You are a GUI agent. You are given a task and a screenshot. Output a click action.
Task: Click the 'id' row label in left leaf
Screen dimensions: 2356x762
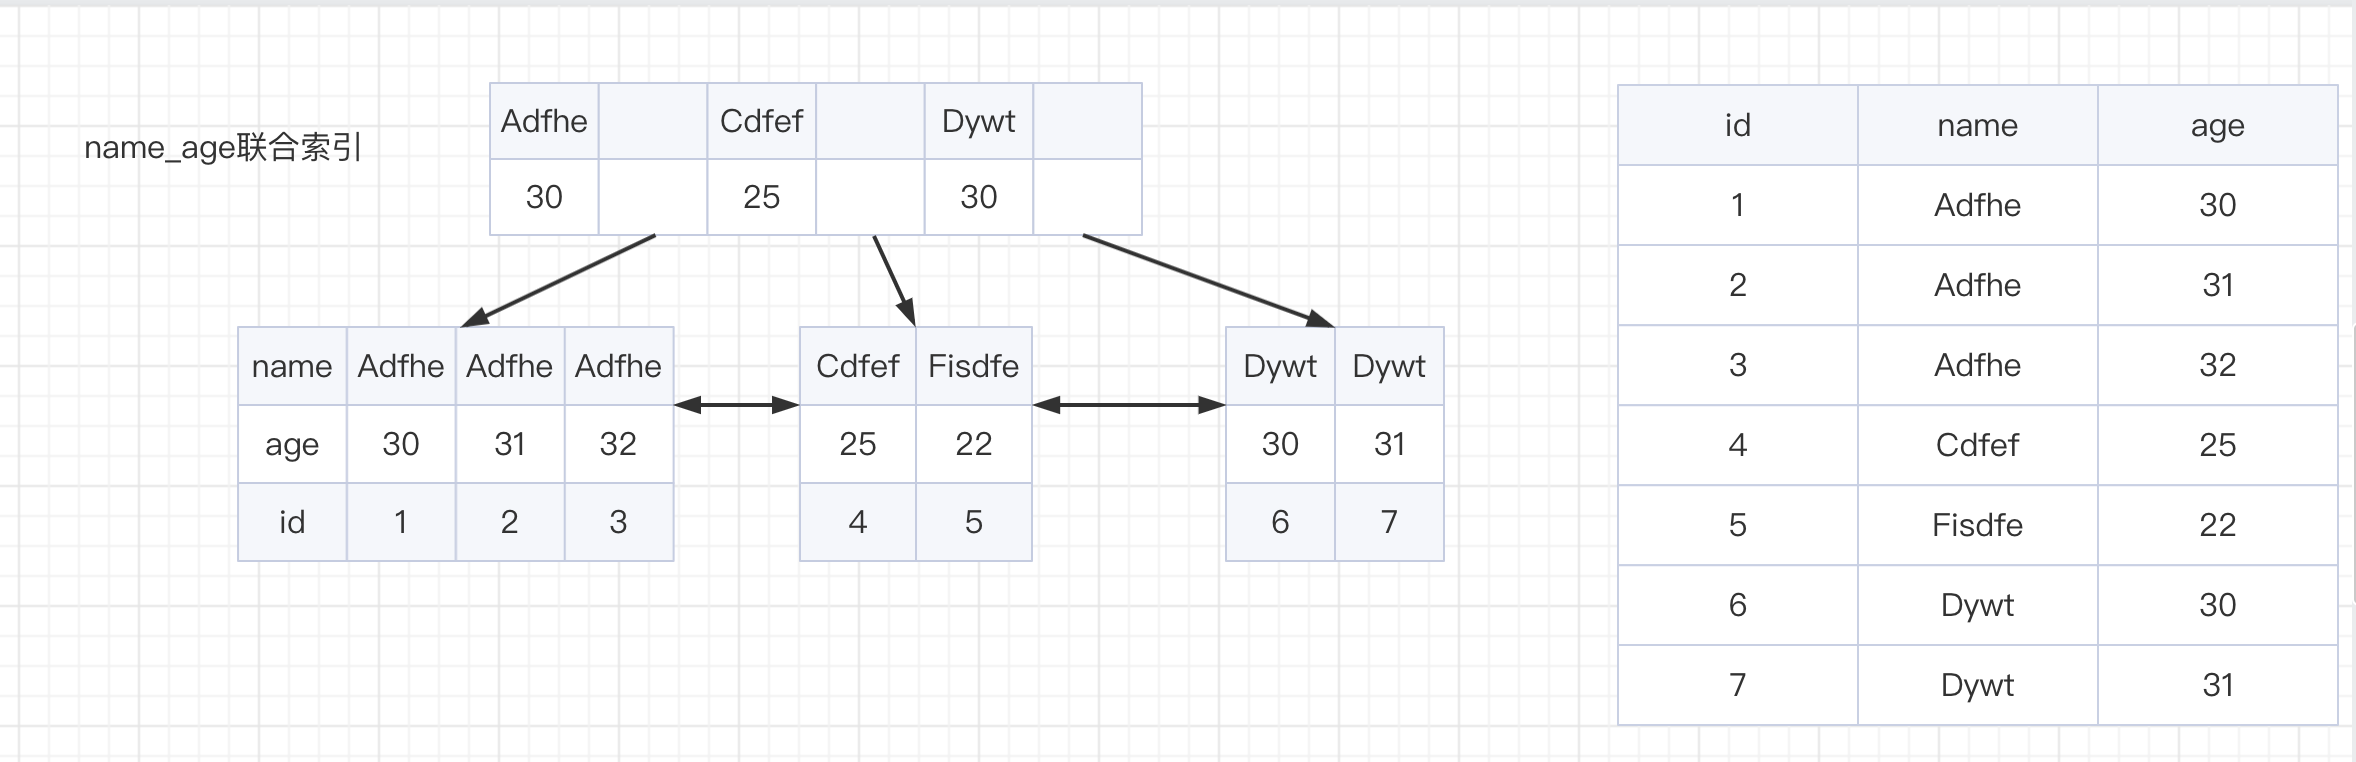292,522
